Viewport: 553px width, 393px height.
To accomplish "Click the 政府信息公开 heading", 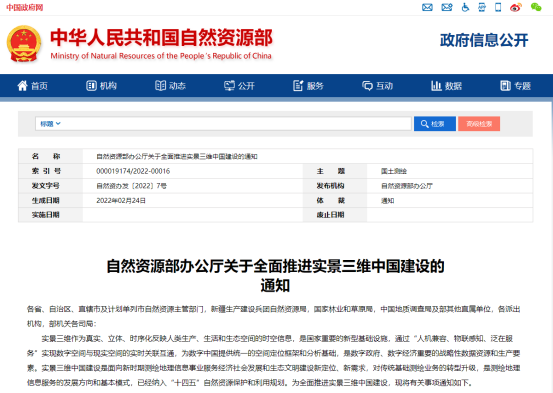I will (484, 40).
